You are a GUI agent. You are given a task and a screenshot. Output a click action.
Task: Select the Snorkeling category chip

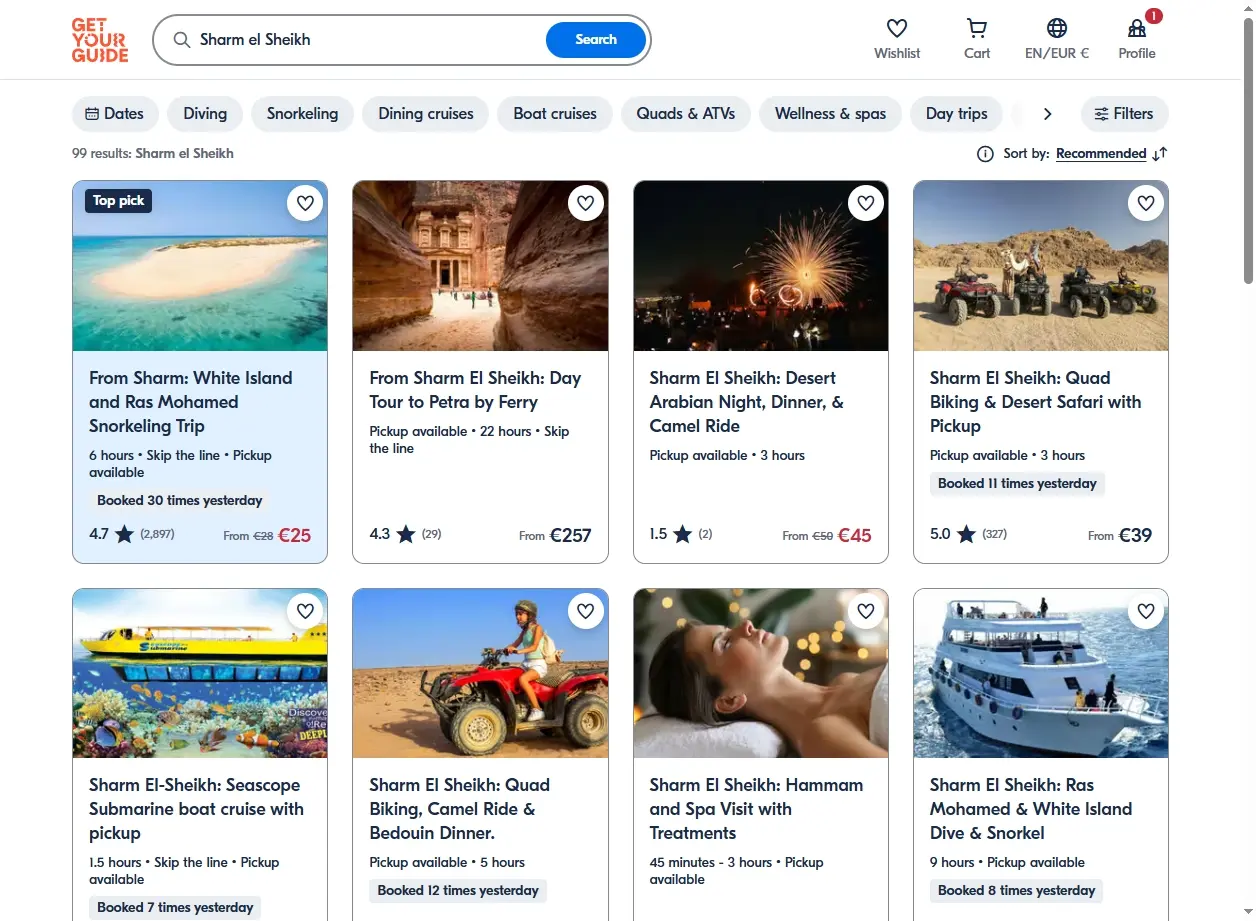click(302, 114)
